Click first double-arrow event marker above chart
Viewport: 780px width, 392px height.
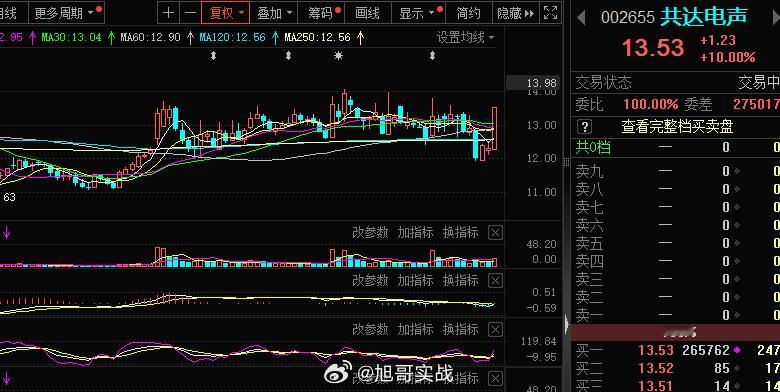[213, 56]
